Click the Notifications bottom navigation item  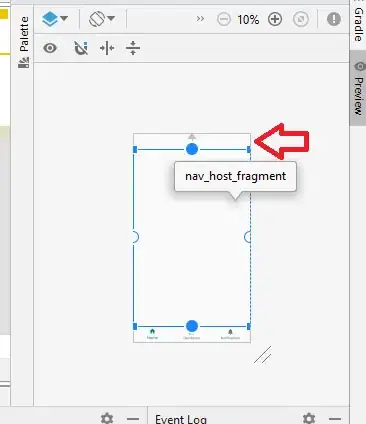(x=230, y=334)
